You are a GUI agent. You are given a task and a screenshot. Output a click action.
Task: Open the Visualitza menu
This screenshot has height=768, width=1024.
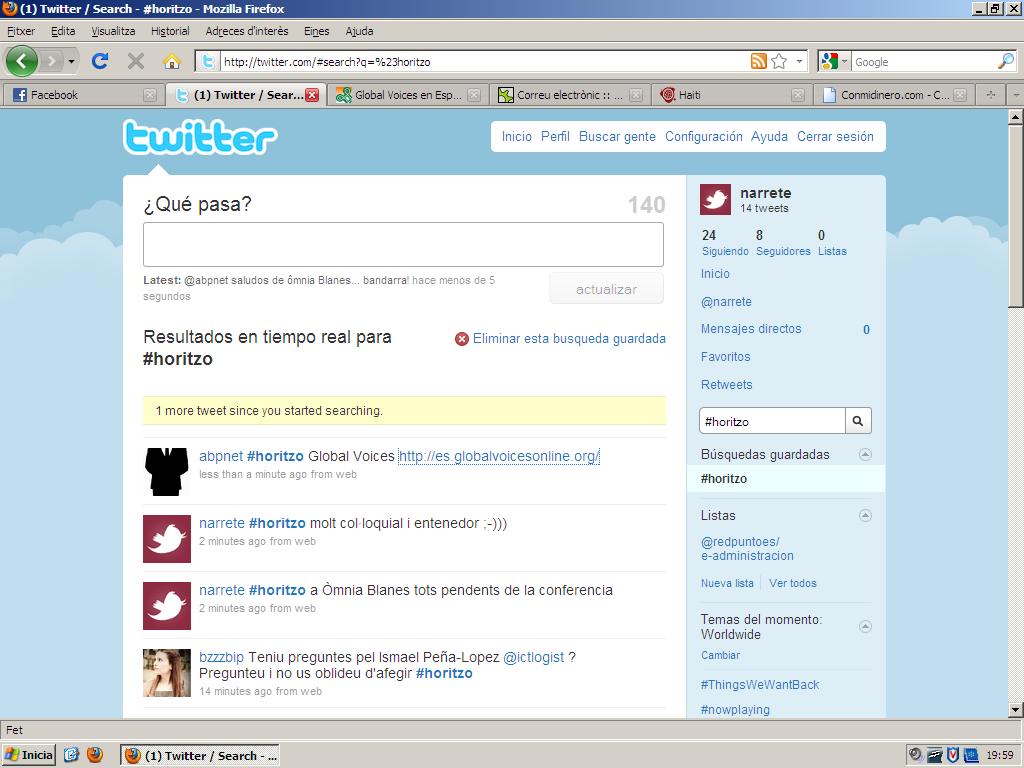coord(113,31)
